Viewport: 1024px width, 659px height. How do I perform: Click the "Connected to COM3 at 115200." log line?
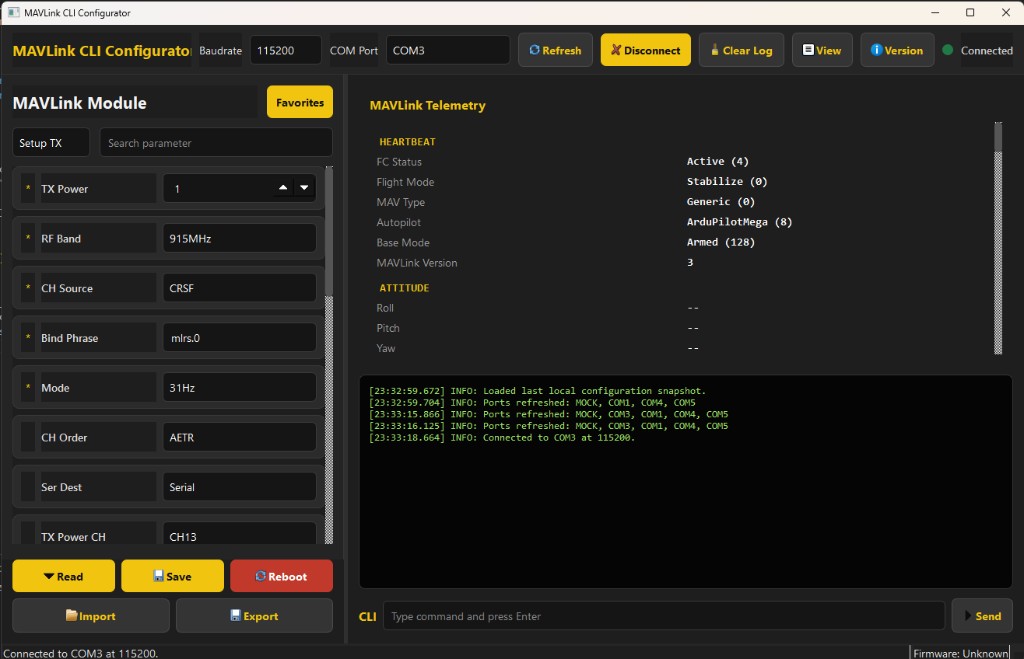[502, 438]
